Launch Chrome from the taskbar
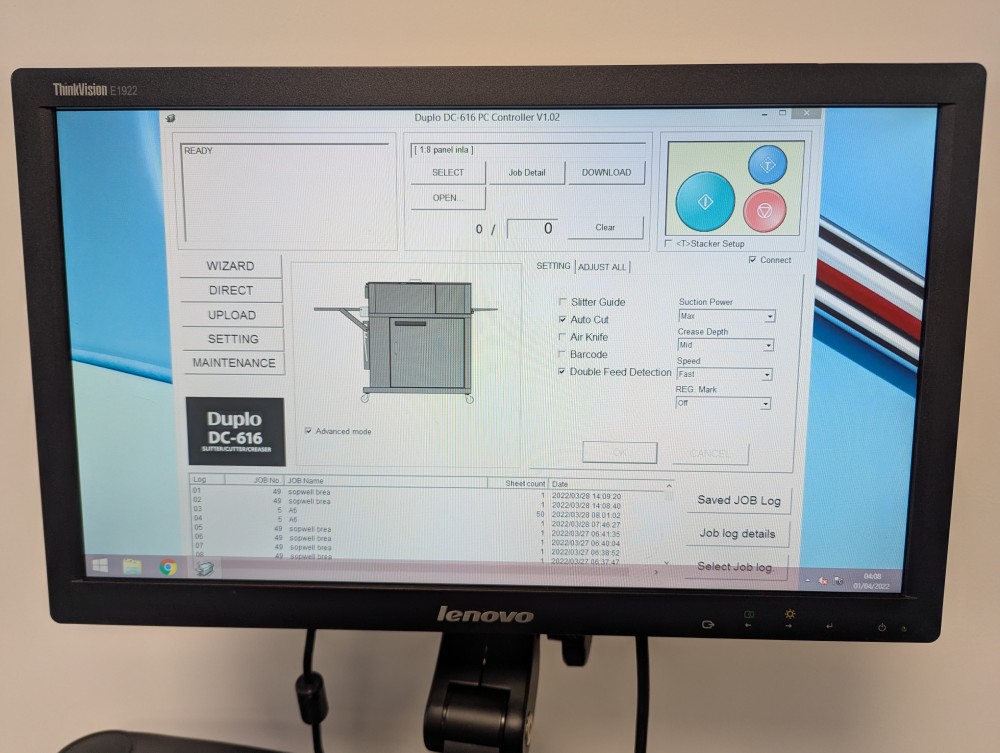 (168, 567)
